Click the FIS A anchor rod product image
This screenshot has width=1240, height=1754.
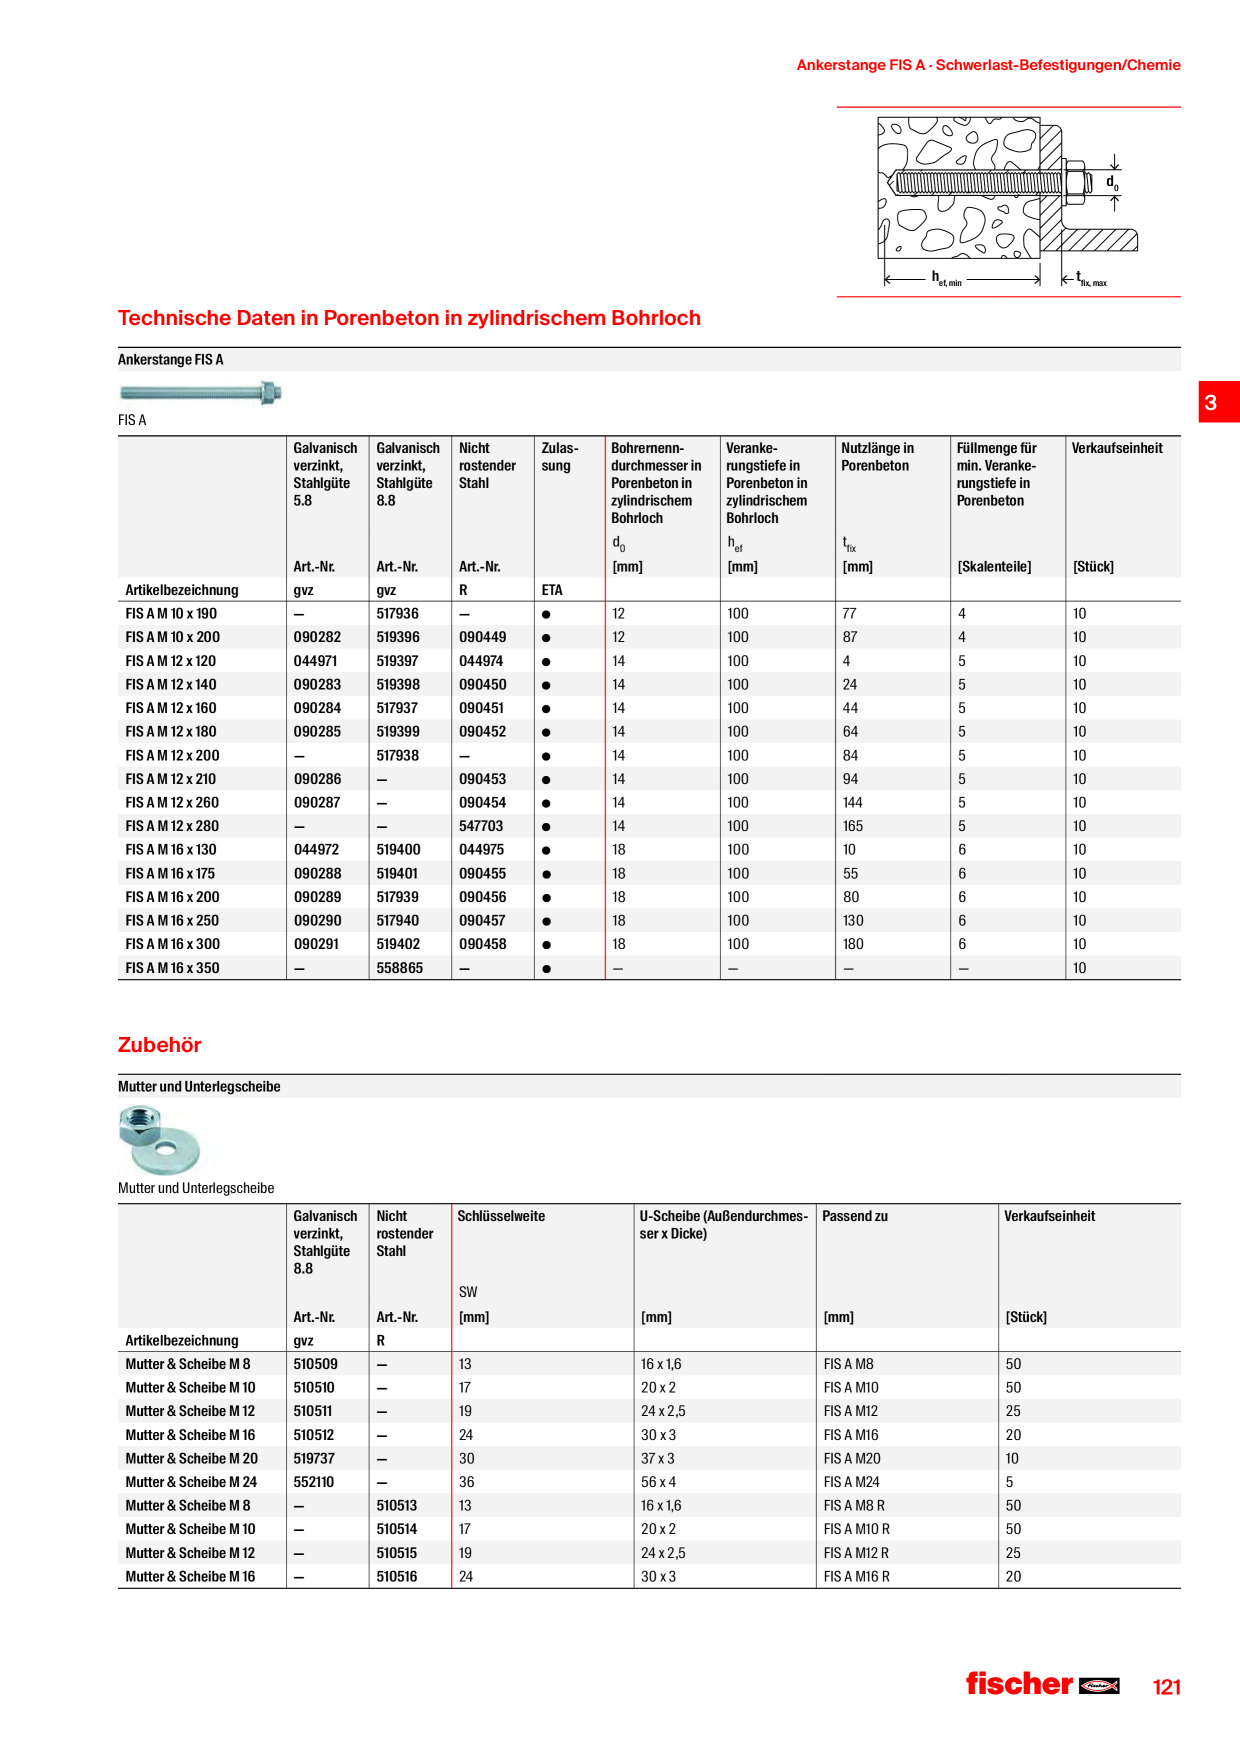point(200,392)
